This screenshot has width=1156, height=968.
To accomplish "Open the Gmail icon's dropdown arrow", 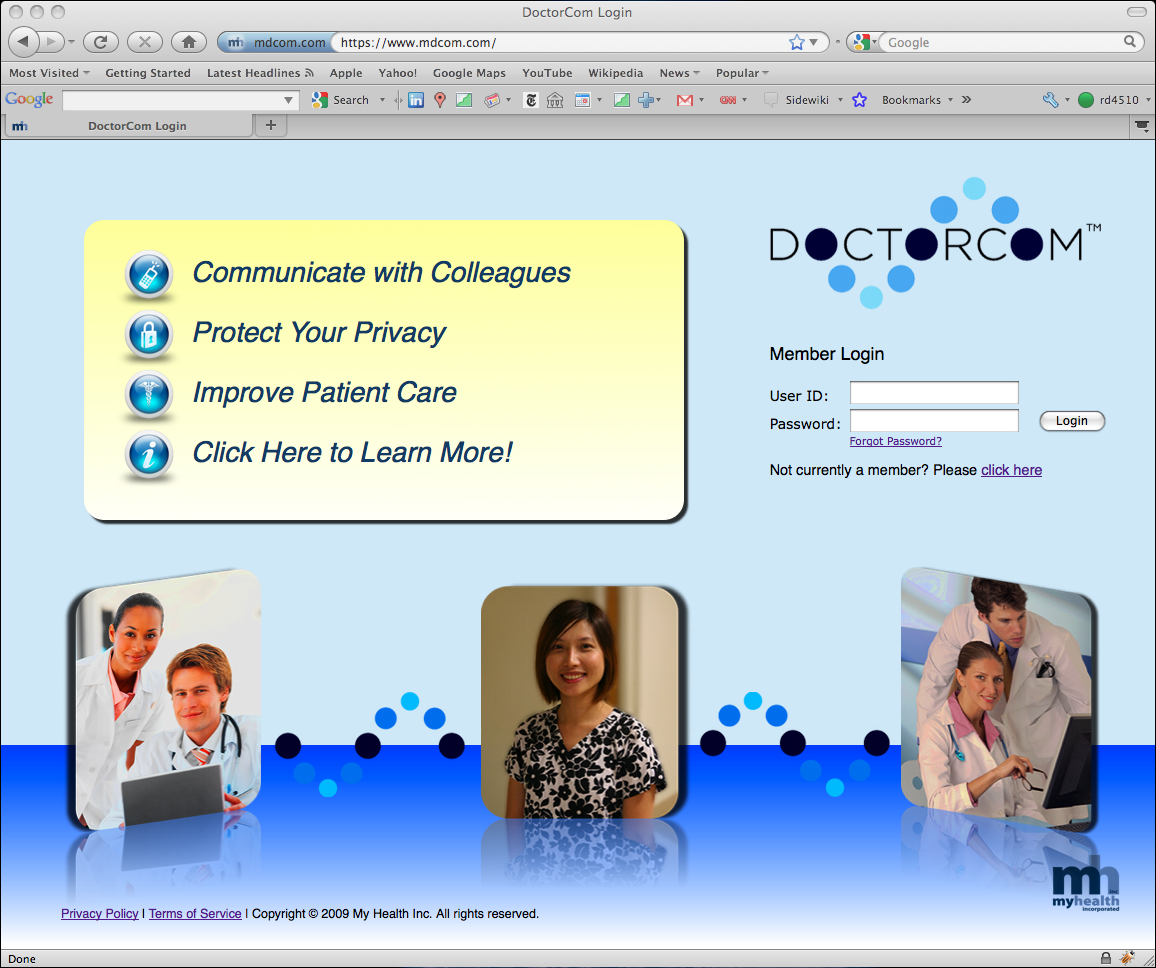I will (700, 99).
